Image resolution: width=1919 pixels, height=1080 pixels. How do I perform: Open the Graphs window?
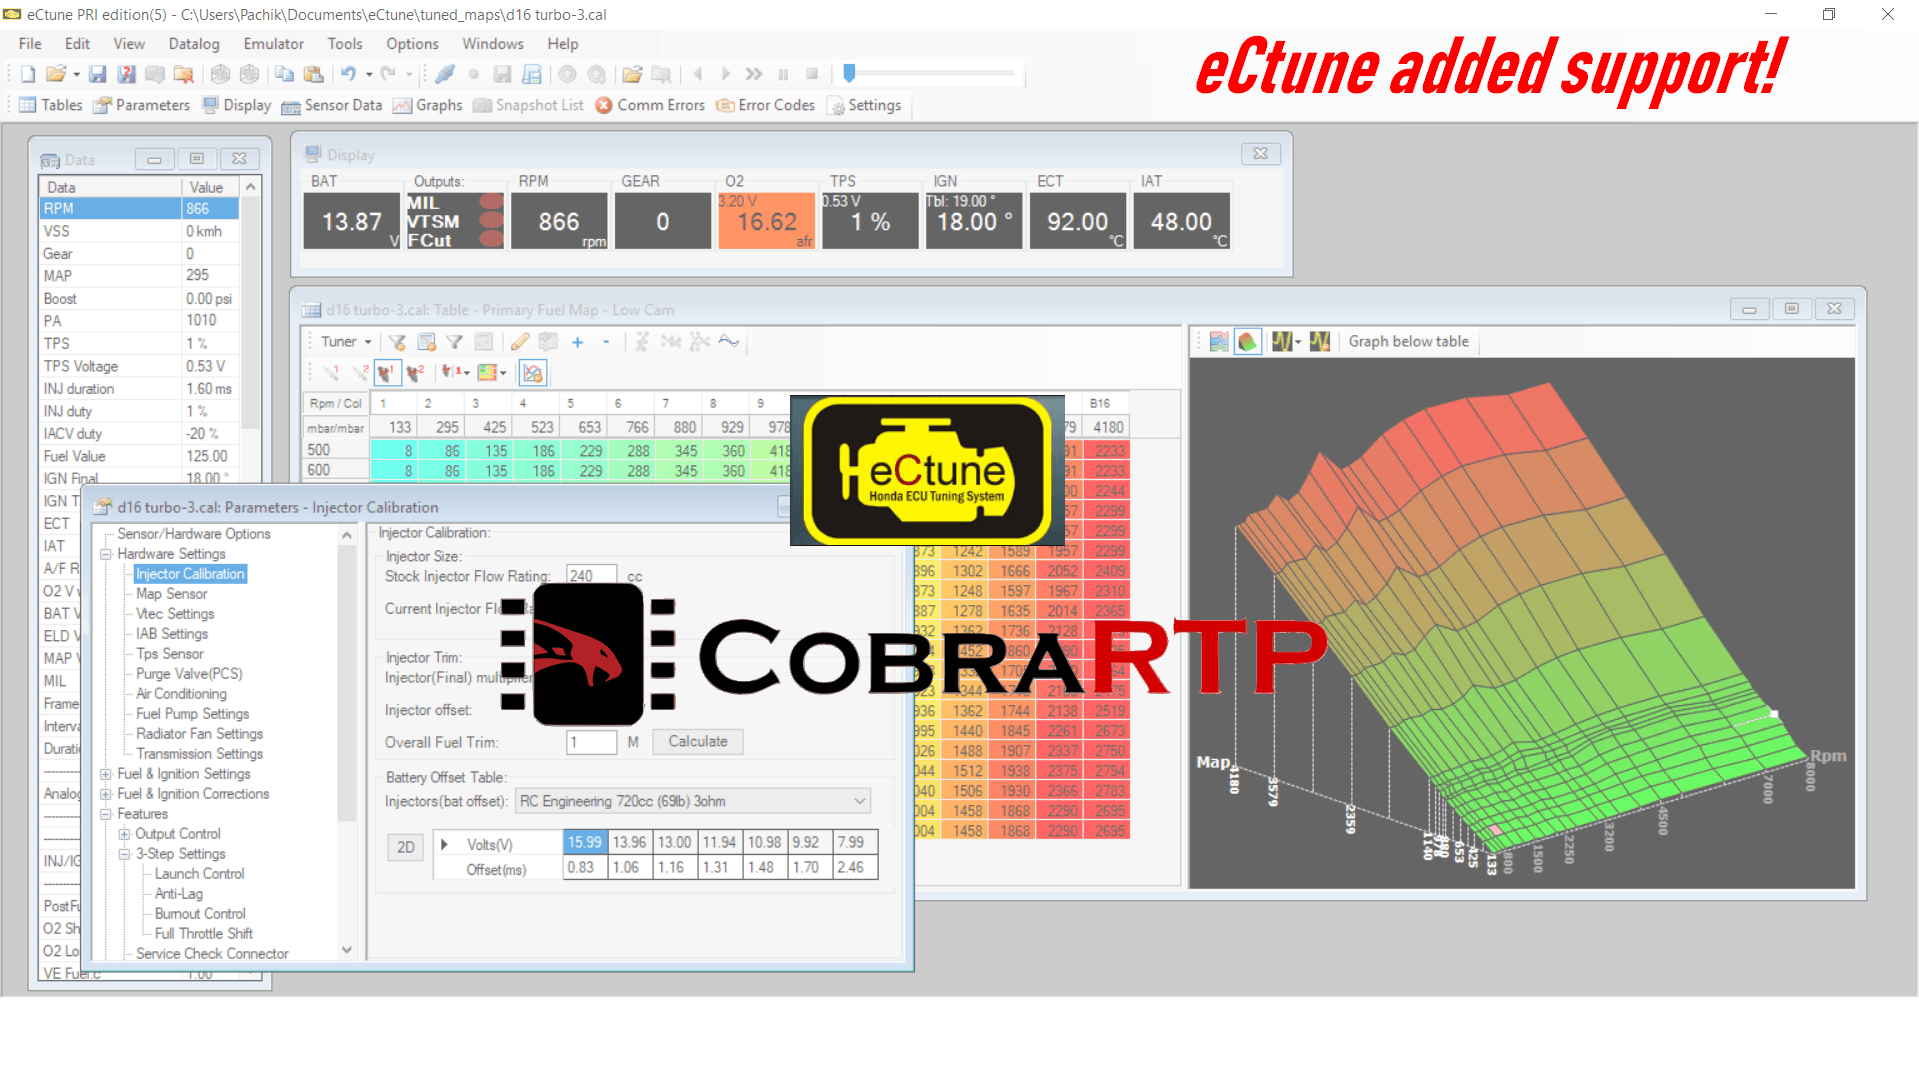coord(428,105)
